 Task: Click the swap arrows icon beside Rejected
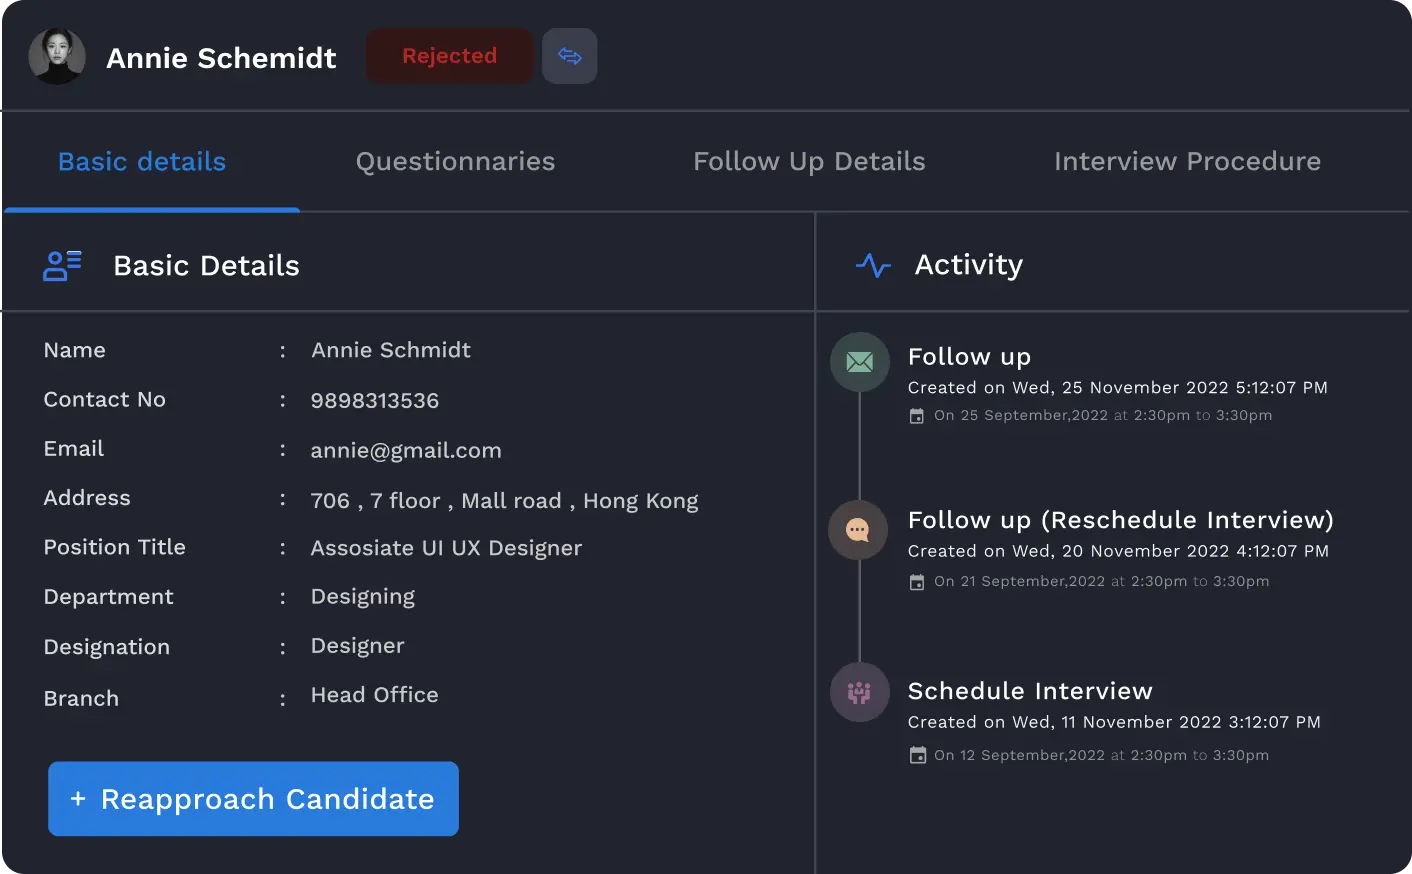(x=569, y=56)
